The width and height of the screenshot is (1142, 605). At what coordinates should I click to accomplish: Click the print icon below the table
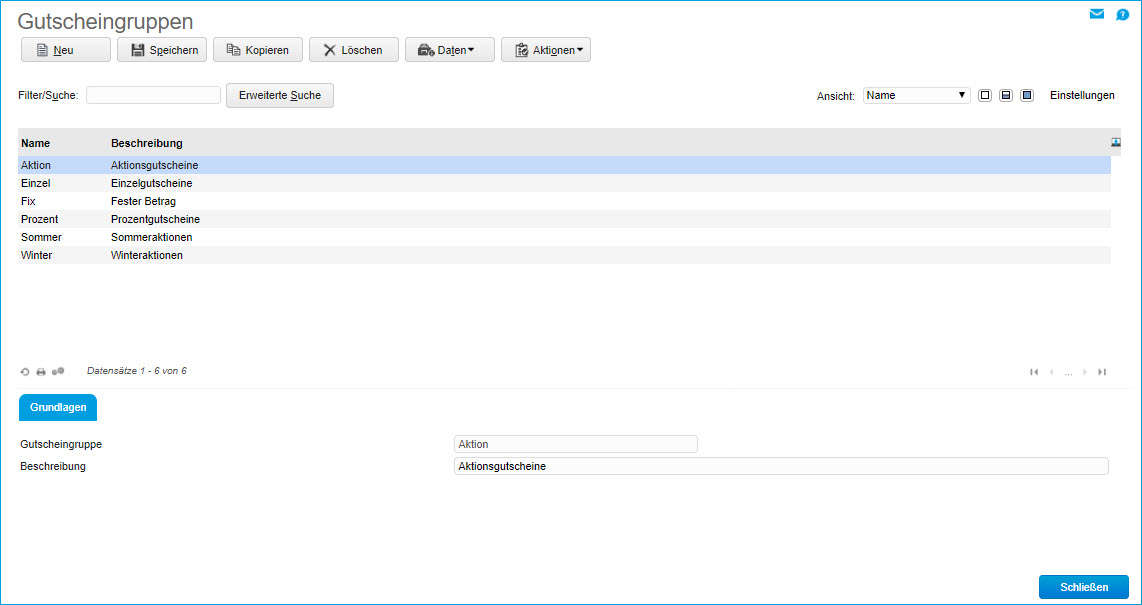click(x=41, y=372)
